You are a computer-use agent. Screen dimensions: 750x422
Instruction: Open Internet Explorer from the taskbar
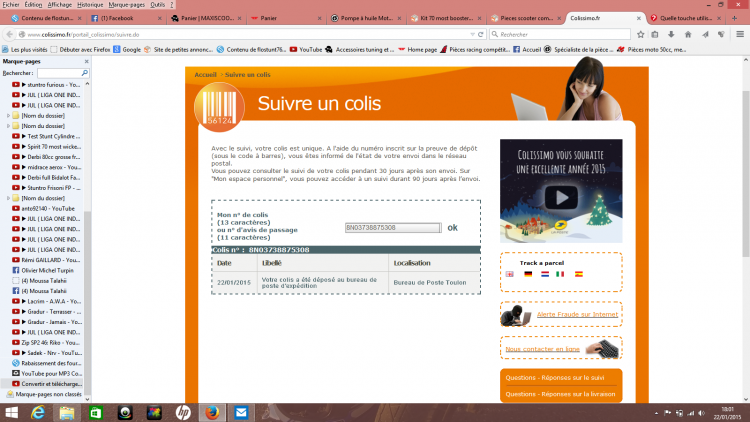point(37,412)
